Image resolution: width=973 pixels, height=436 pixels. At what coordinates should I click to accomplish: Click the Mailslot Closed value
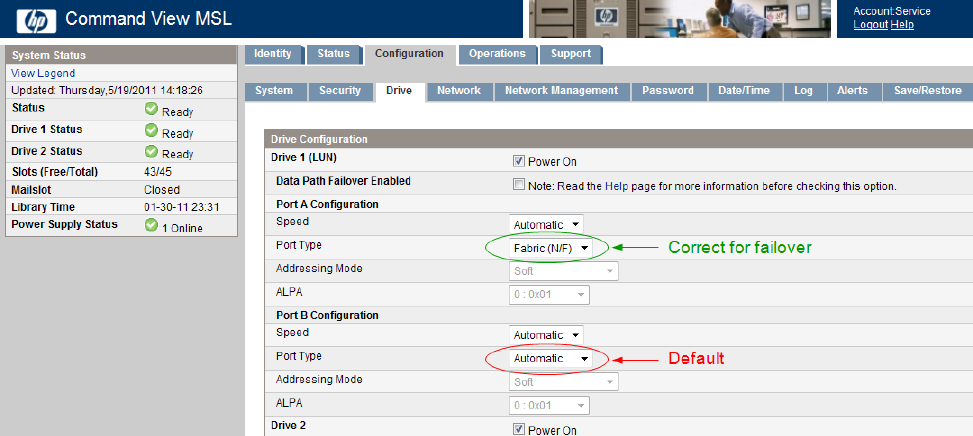click(x=162, y=190)
